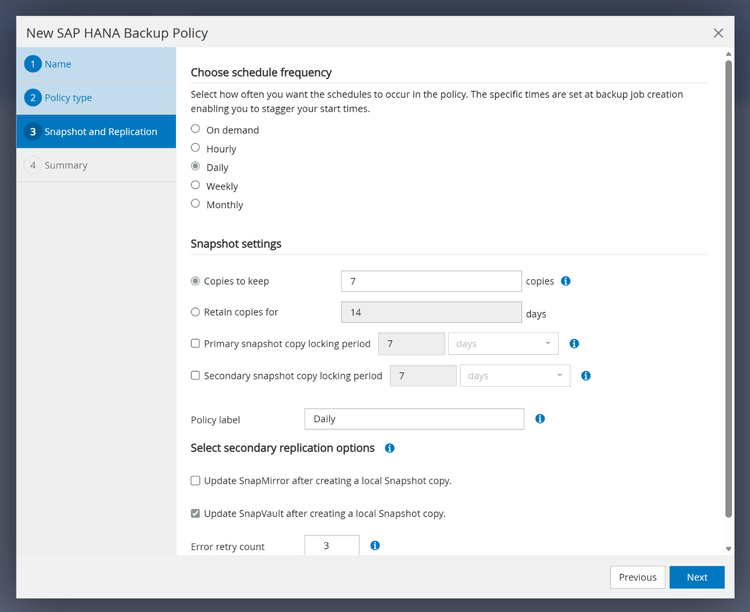Click info icon beside secondary replication options heading
This screenshot has width=750, height=612.
point(390,448)
